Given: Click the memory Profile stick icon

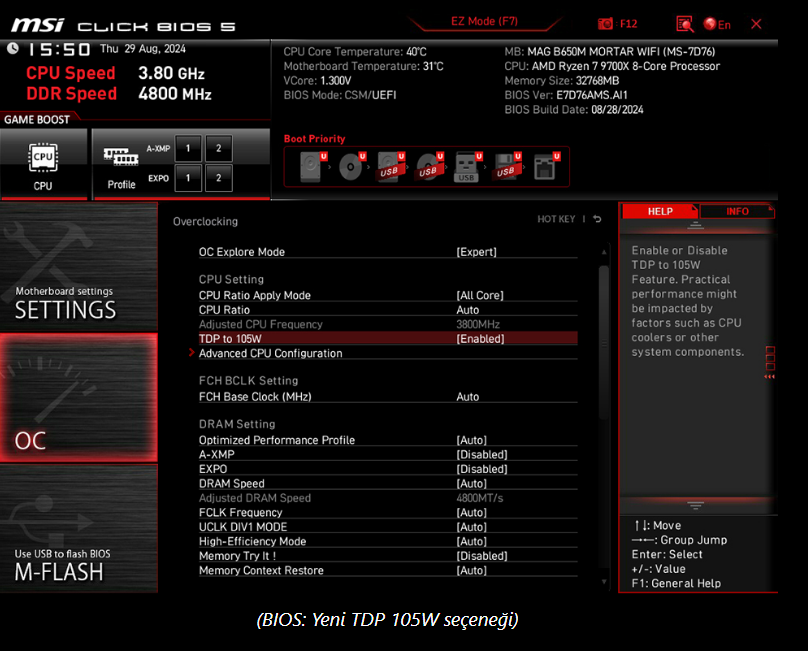Looking at the screenshot, I should click(121, 157).
